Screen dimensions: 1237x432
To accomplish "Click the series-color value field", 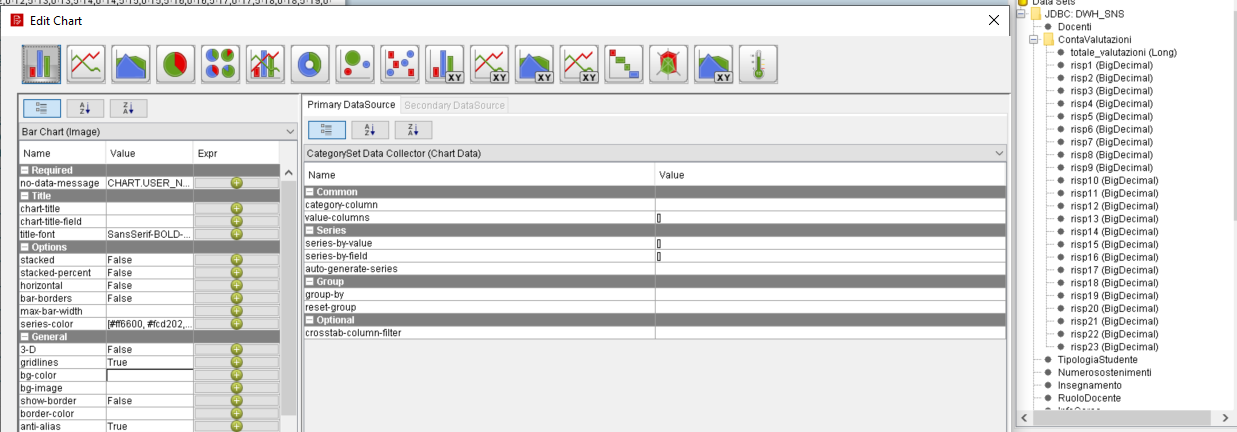I will (148, 324).
